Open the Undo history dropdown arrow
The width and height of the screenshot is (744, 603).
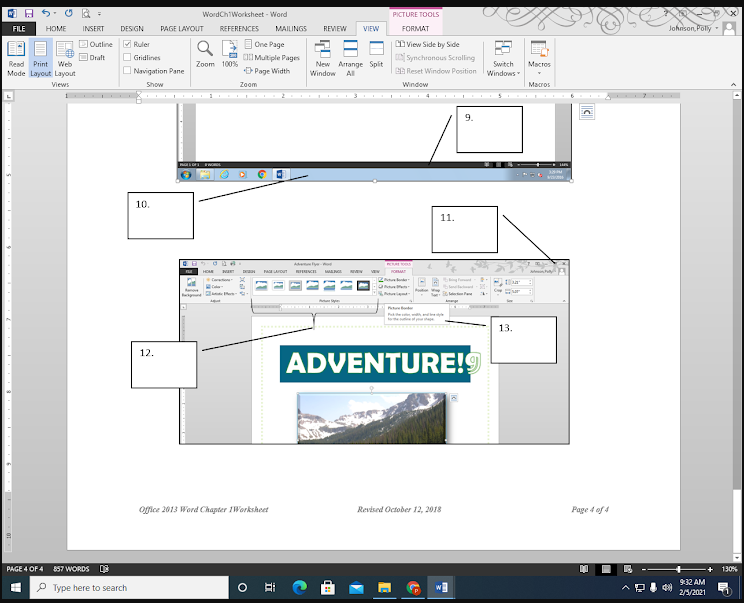[55, 13]
